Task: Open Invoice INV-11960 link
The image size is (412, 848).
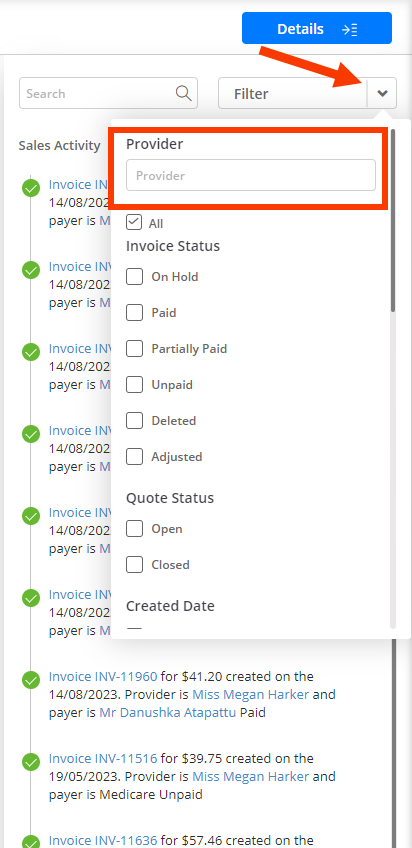Action: pos(103,677)
